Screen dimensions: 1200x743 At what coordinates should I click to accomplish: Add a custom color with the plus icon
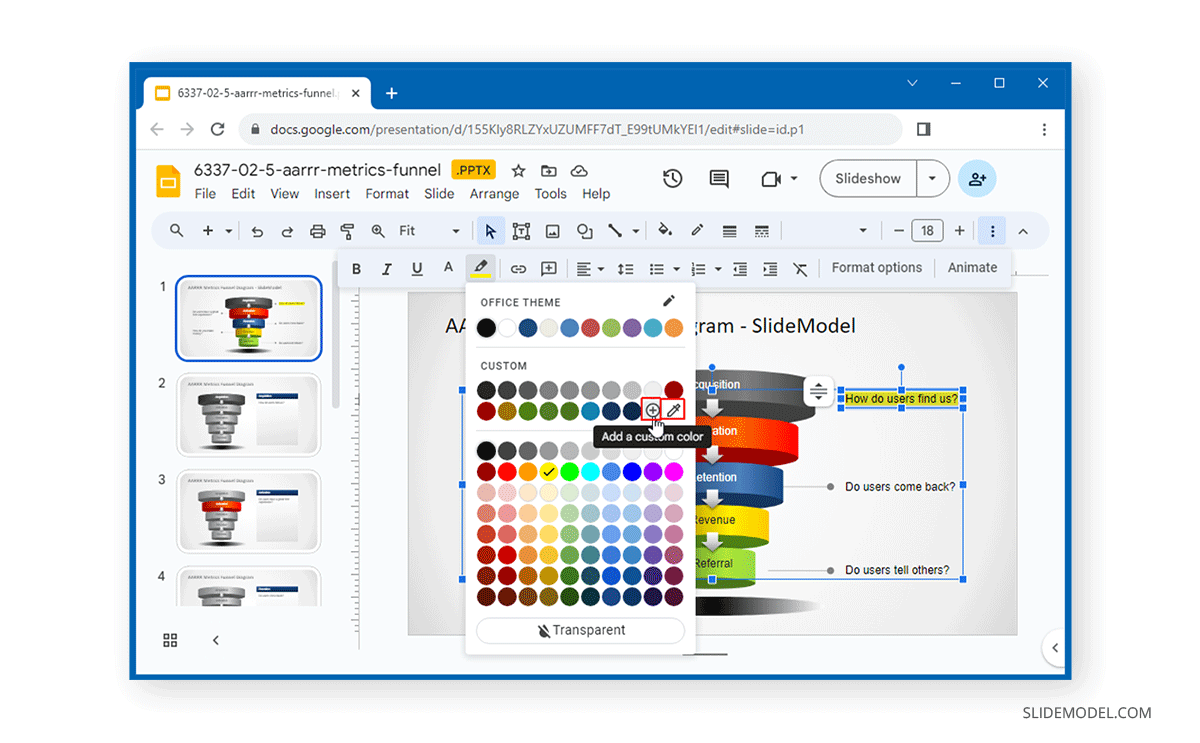point(653,410)
